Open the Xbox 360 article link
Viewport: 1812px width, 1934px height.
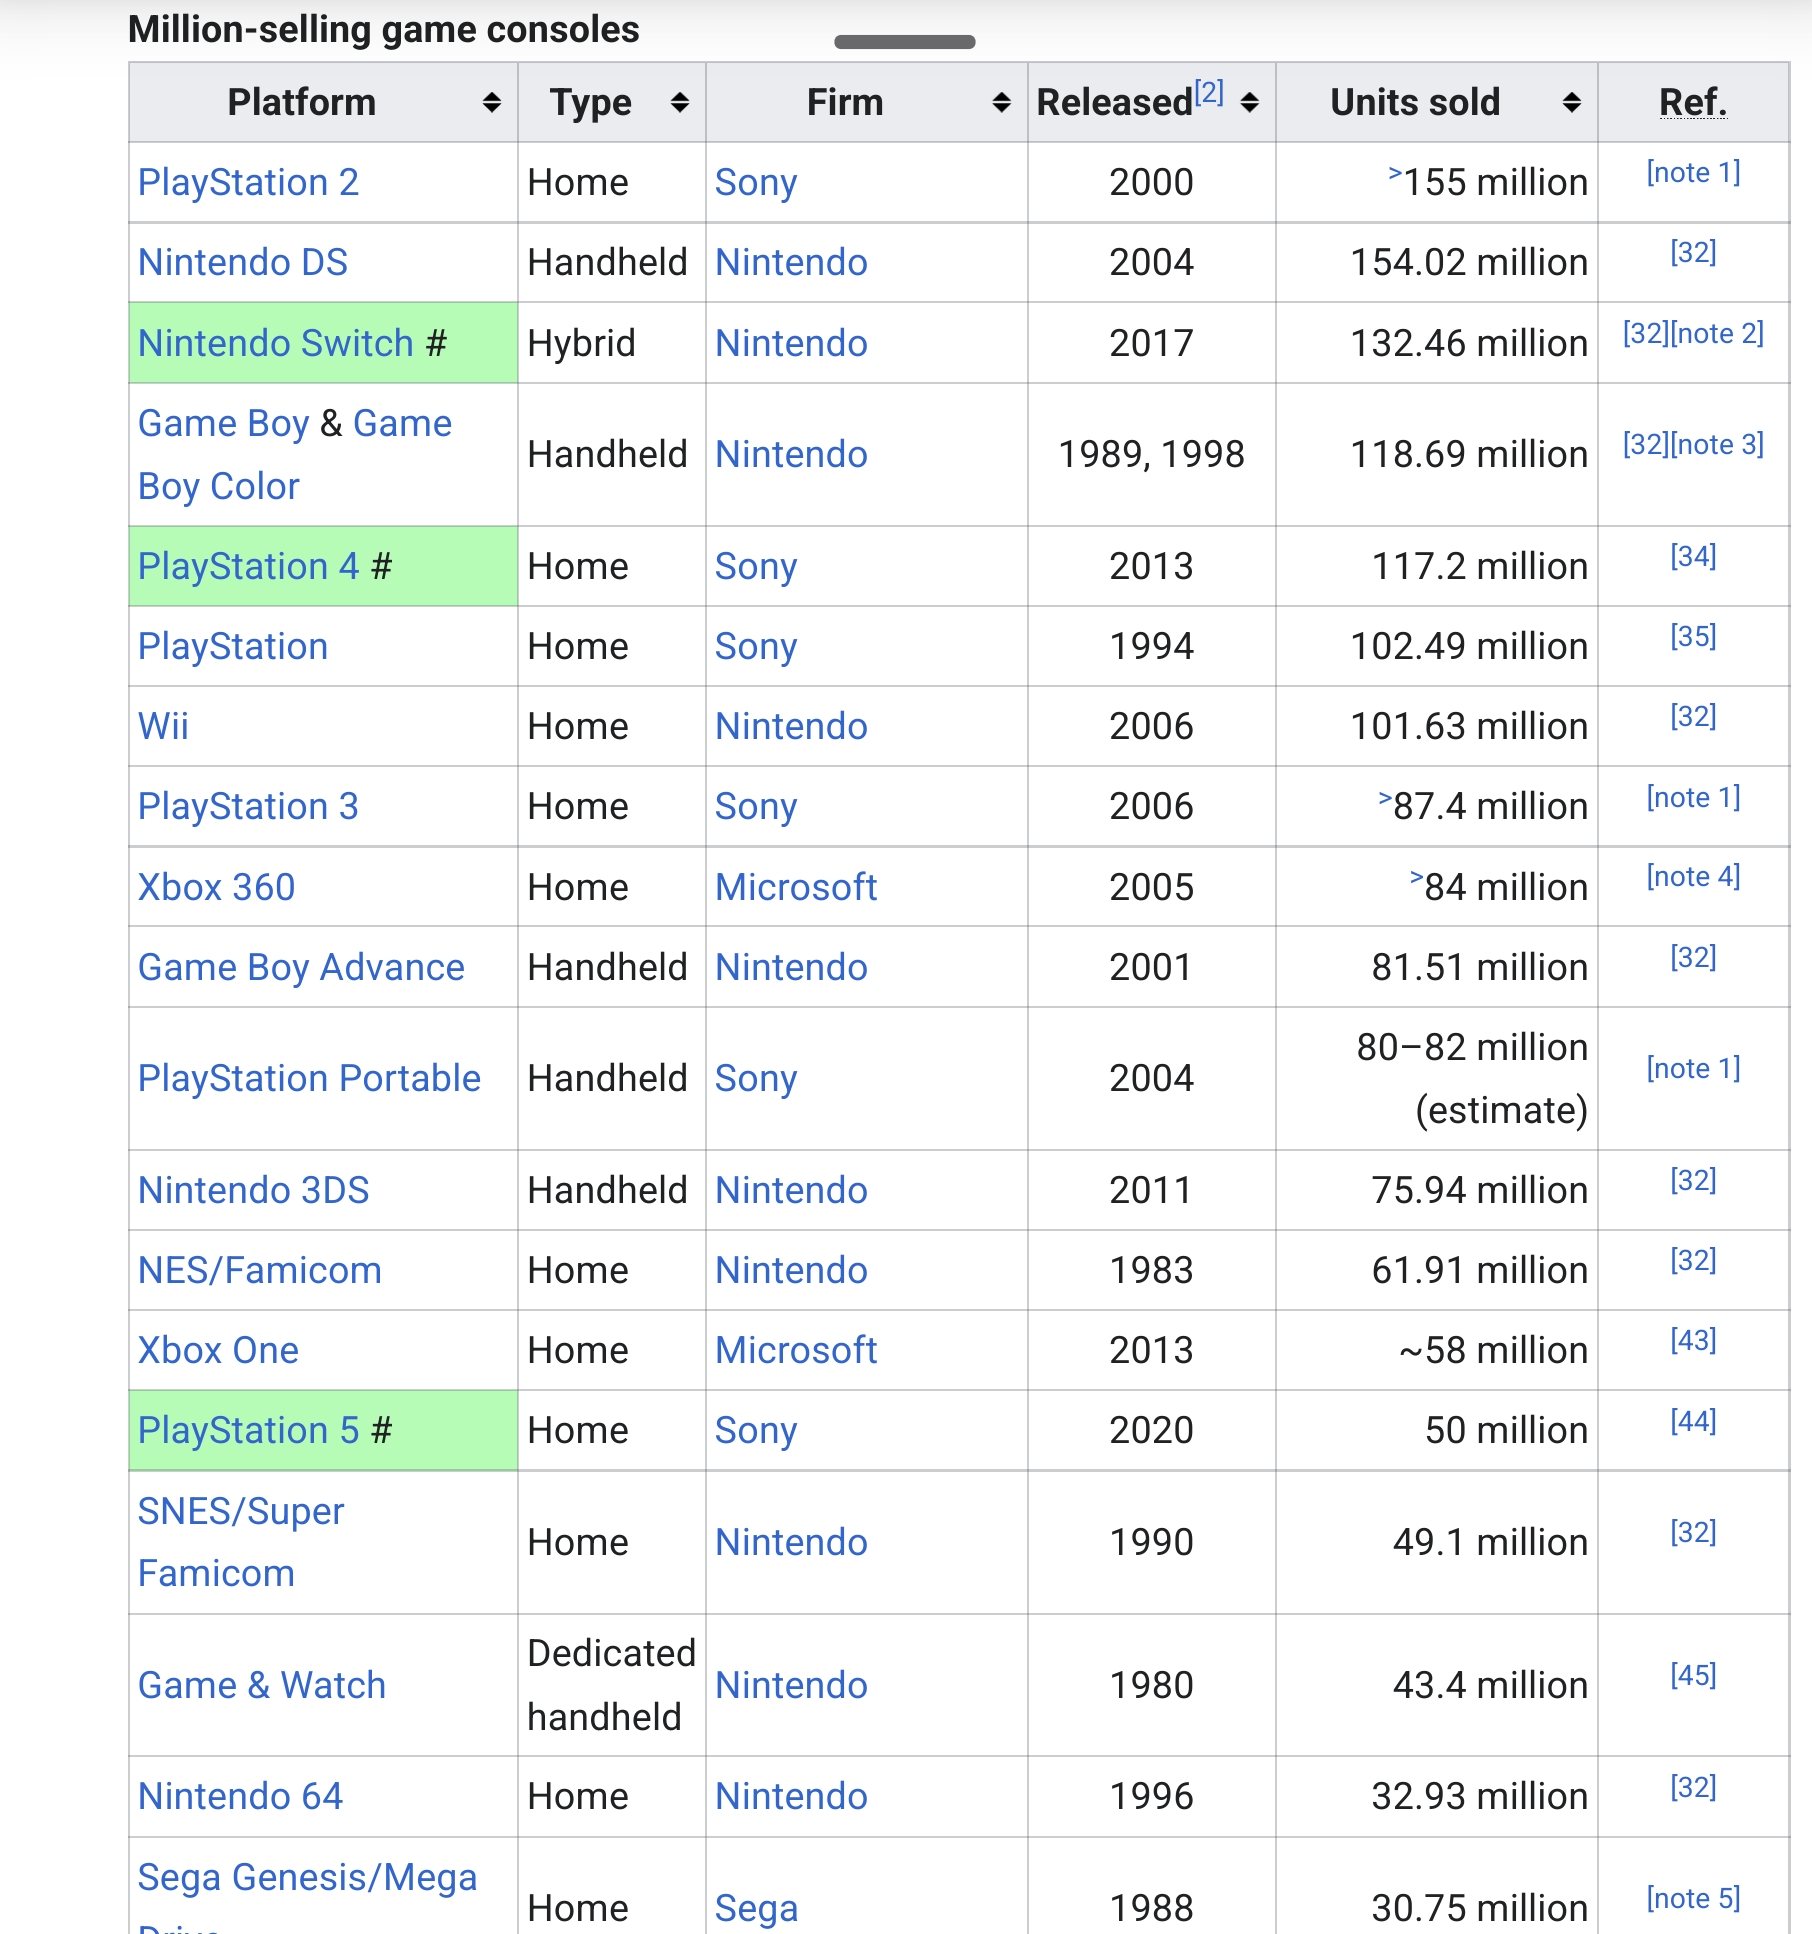[x=217, y=887]
